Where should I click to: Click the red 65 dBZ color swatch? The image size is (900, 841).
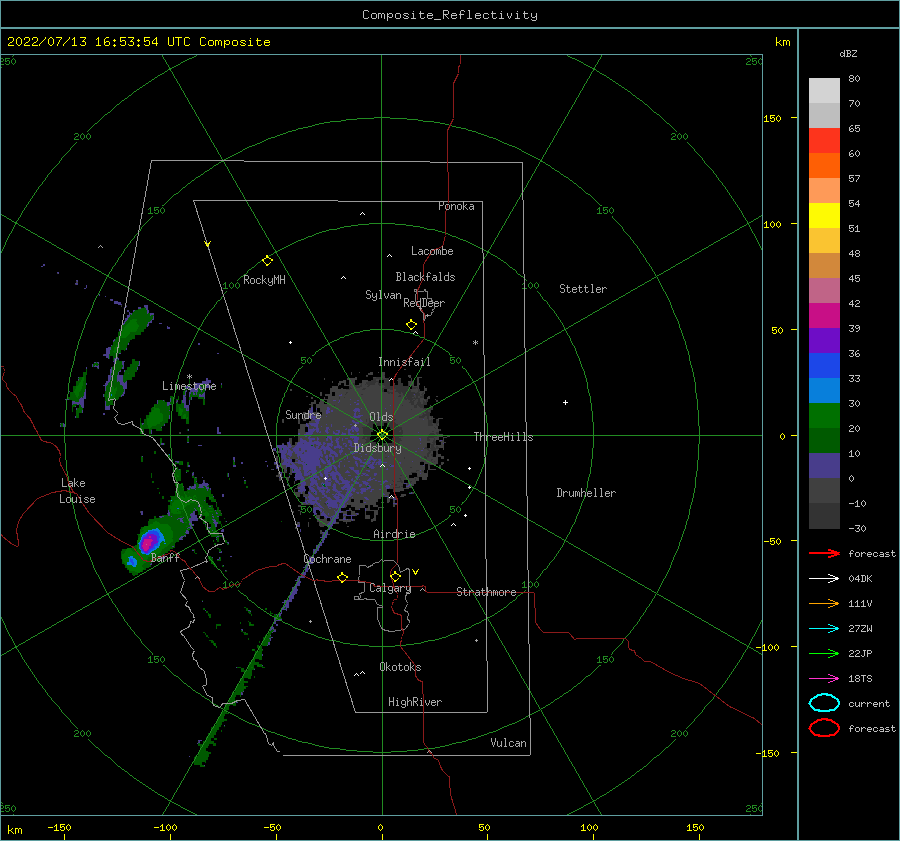[824, 140]
